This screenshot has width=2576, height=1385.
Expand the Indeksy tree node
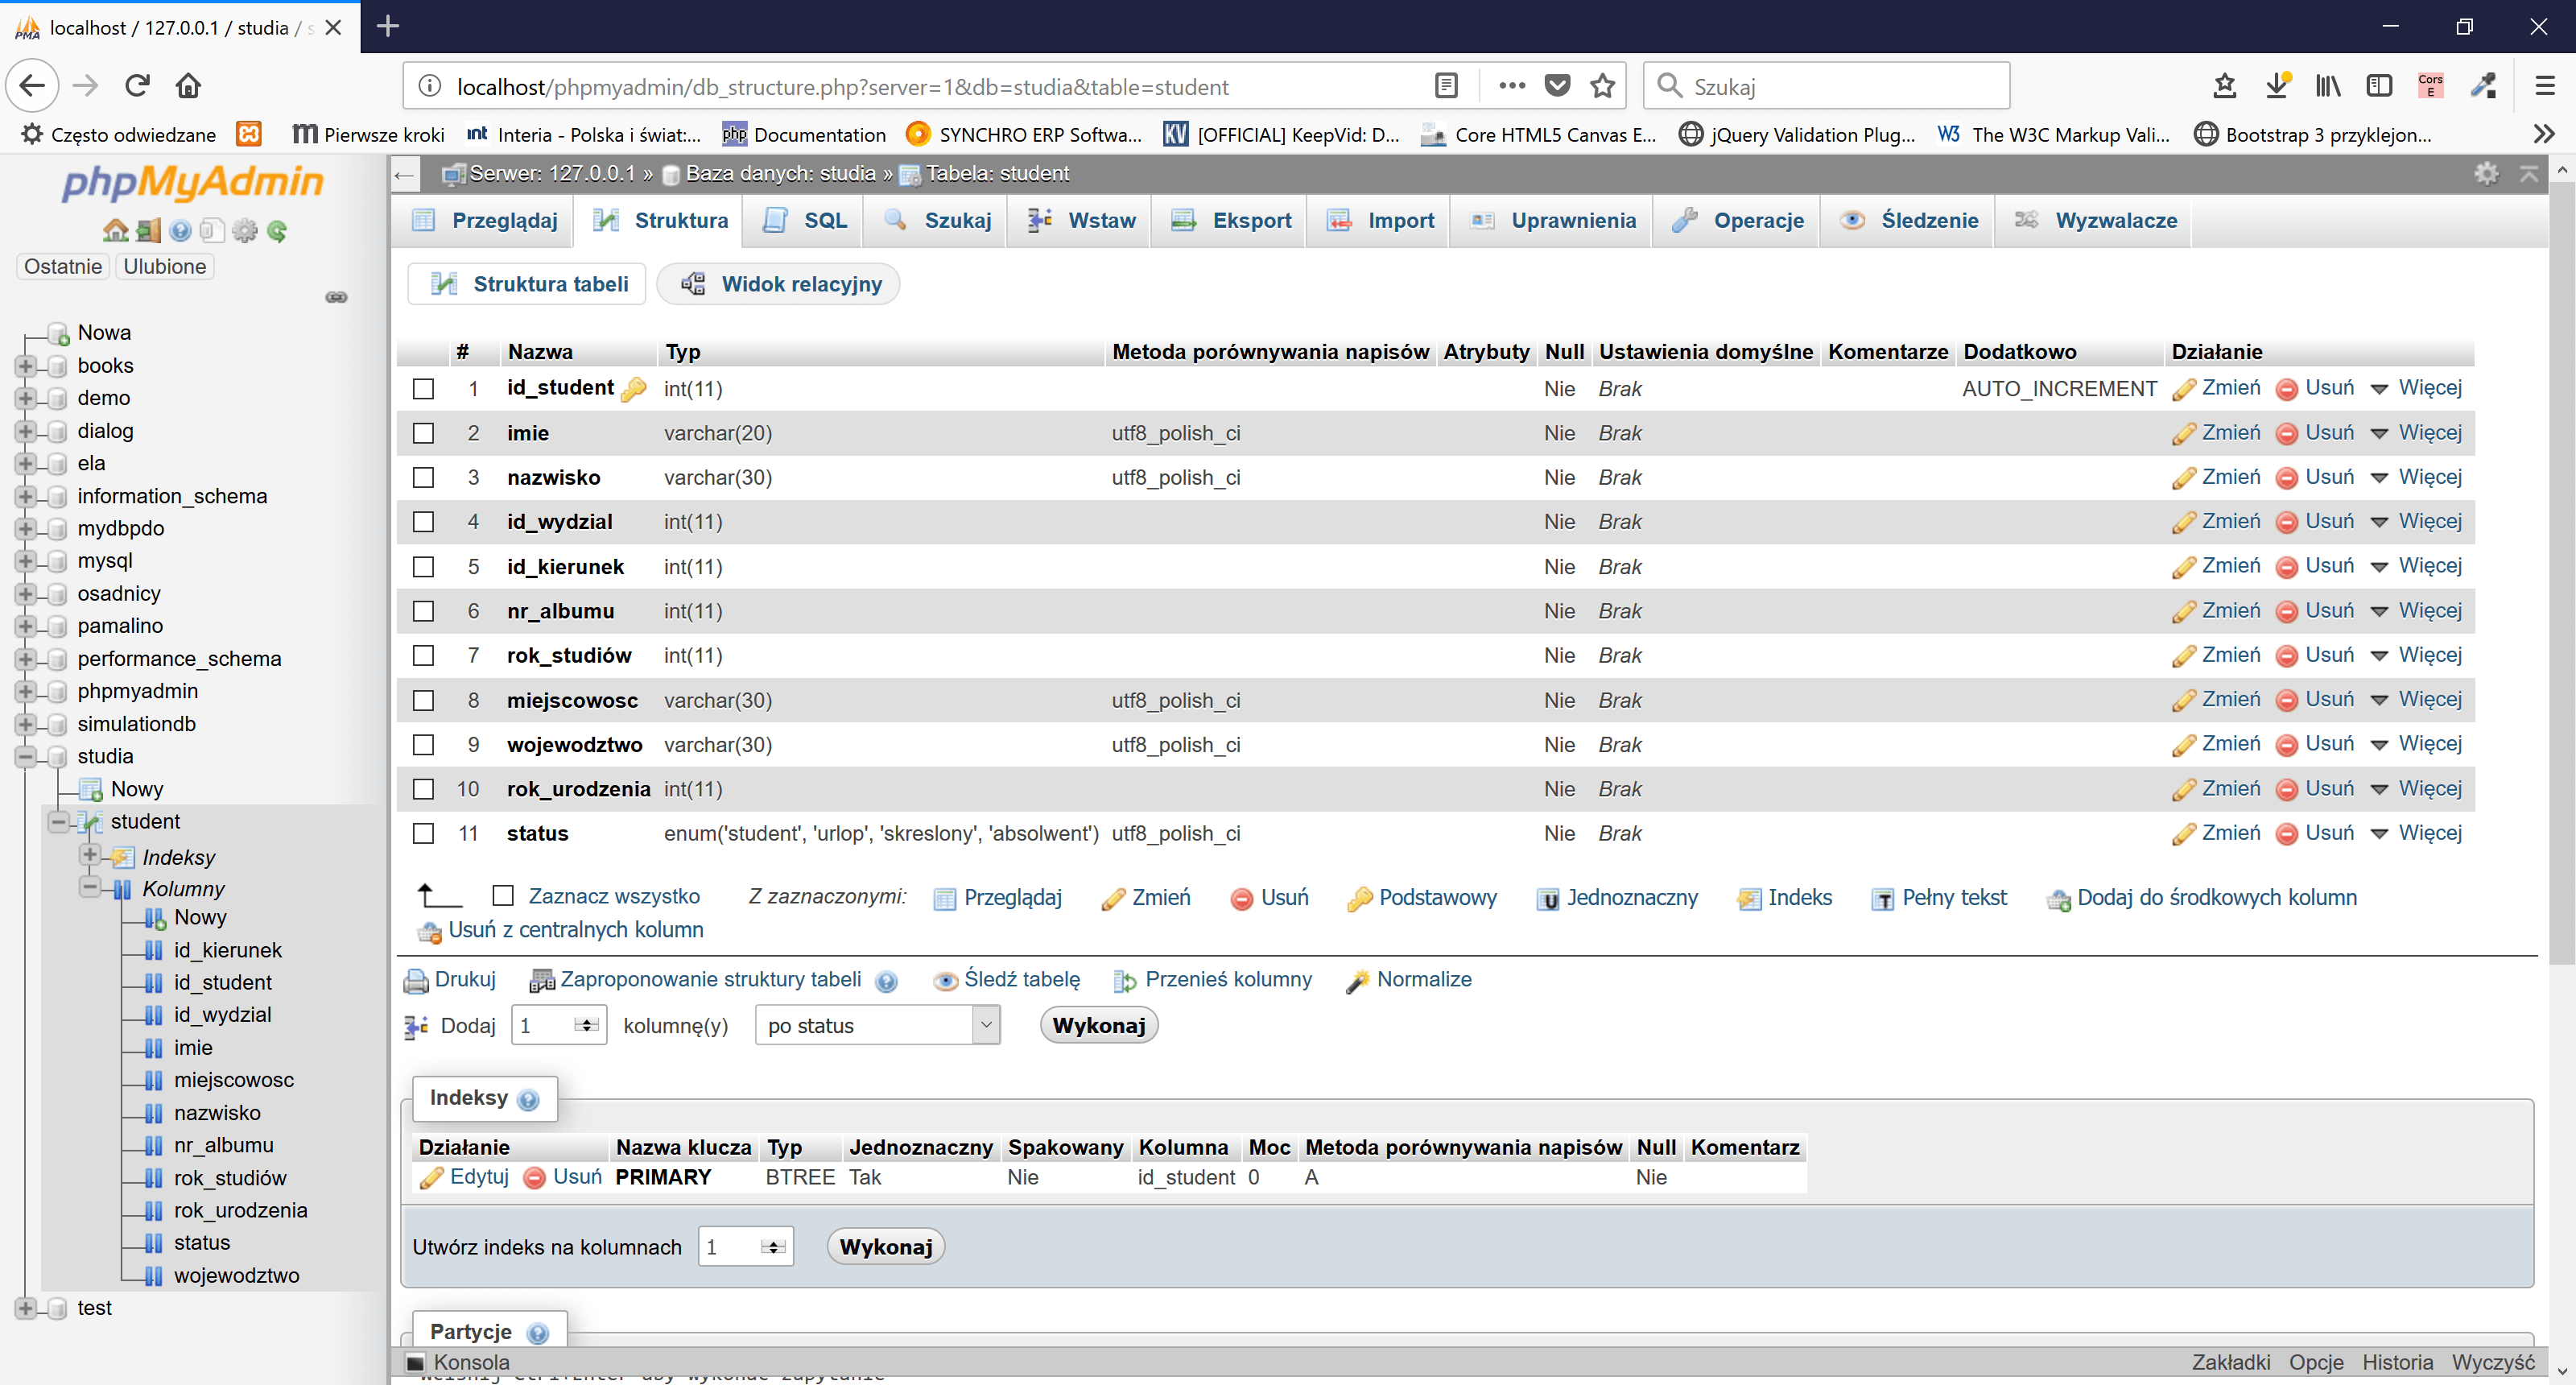(90, 855)
